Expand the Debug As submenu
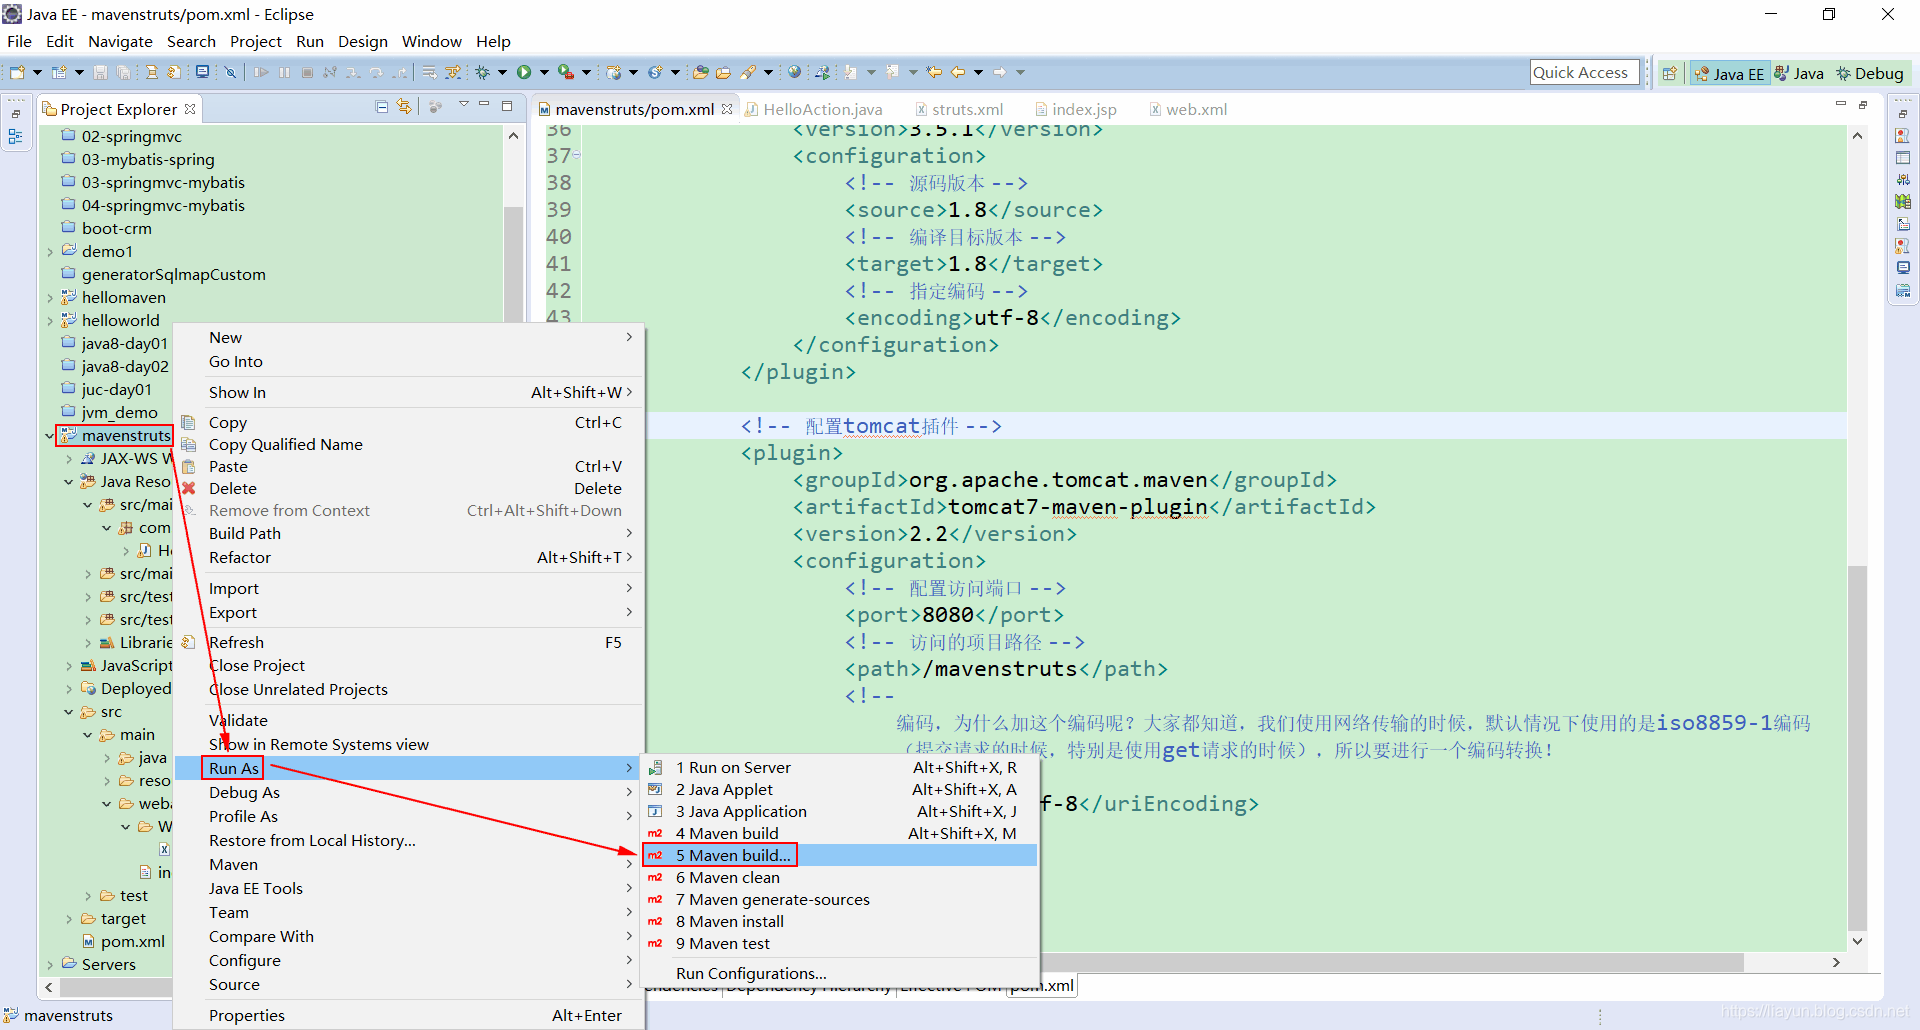This screenshot has width=1920, height=1030. pyautogui.click(x=409, y=792)
